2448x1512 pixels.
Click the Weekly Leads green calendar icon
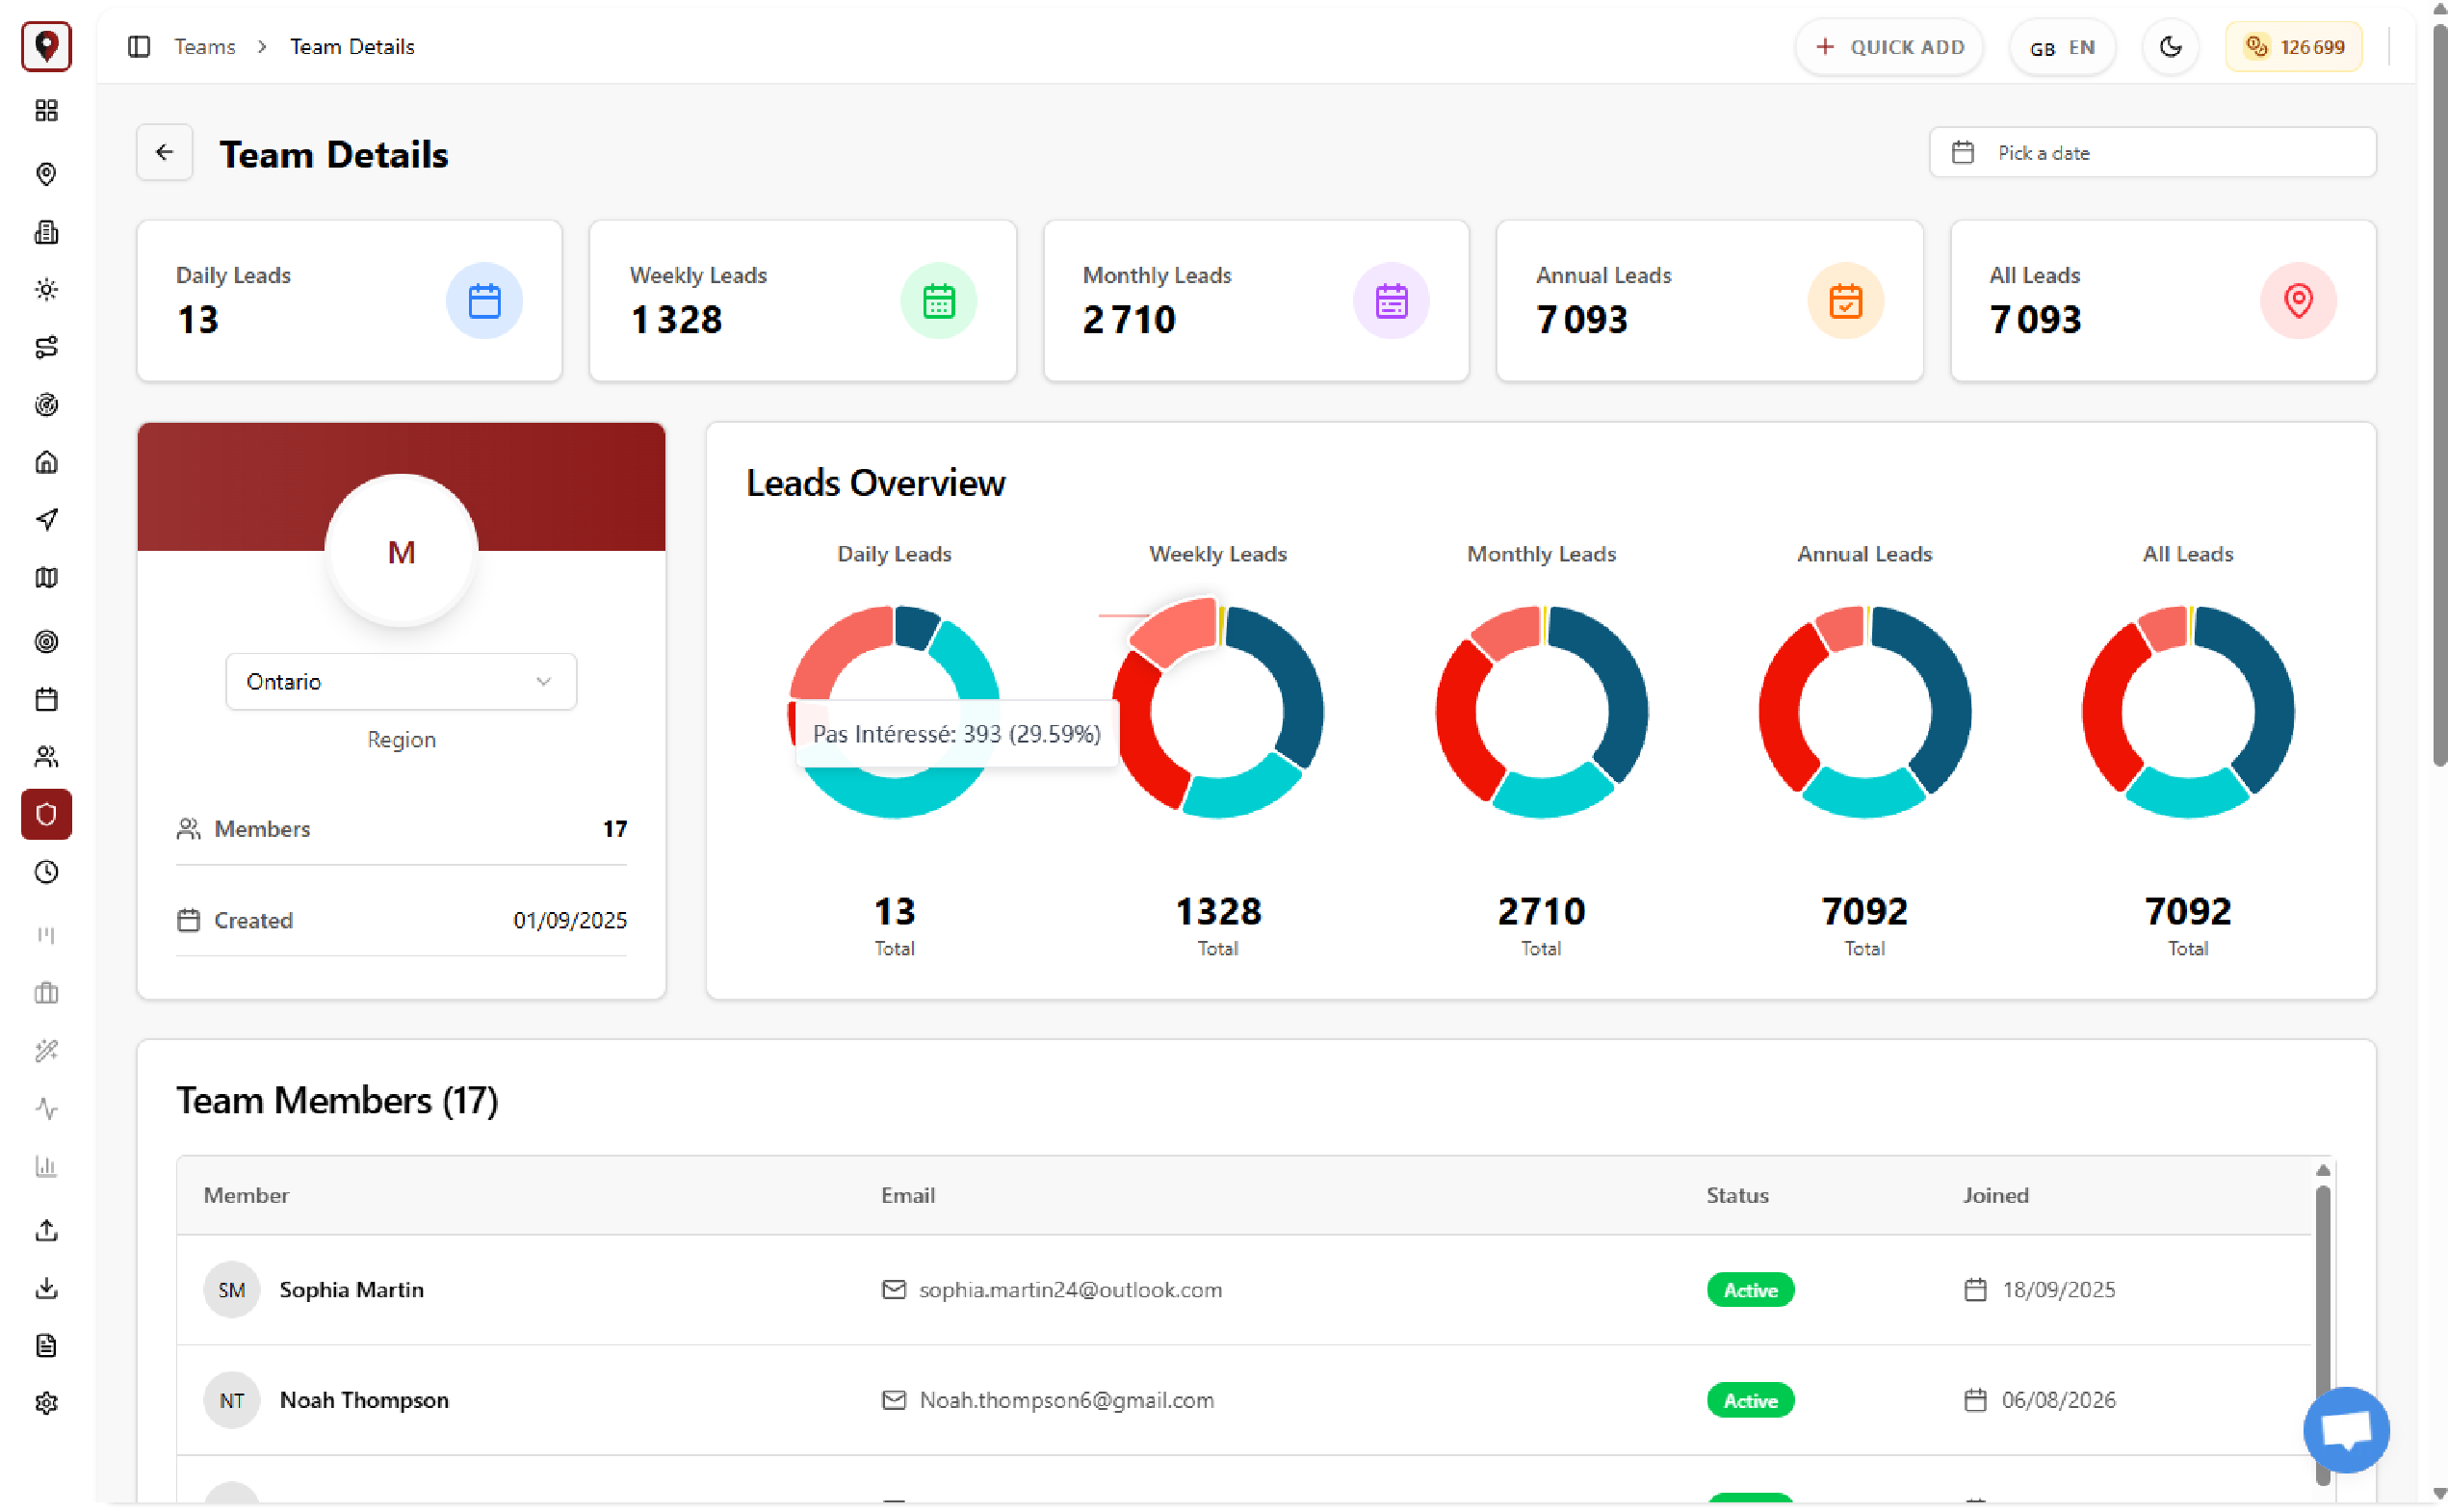tap(938, 300)
